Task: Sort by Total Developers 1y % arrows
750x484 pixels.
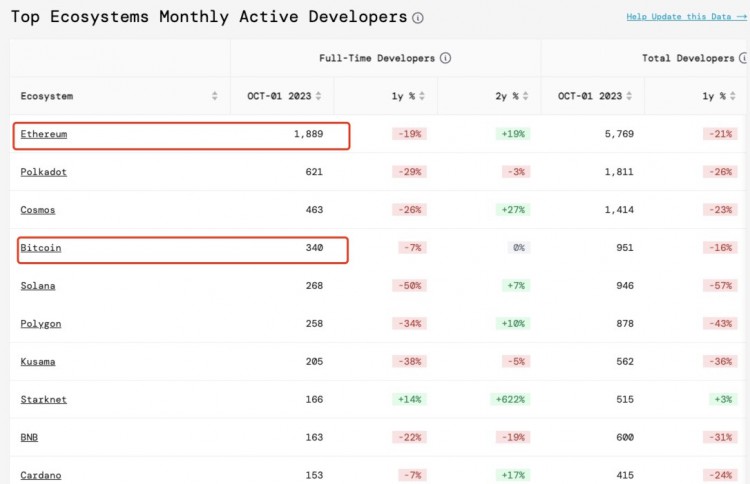Action: click(x=733, y=96)
